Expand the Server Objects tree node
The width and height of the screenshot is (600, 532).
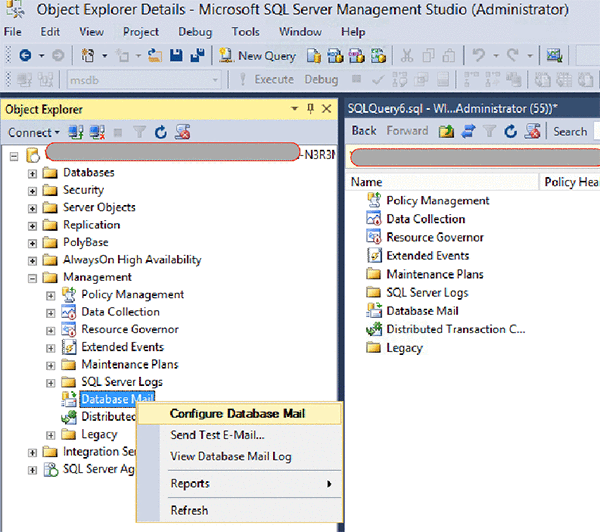click(33, 208)
